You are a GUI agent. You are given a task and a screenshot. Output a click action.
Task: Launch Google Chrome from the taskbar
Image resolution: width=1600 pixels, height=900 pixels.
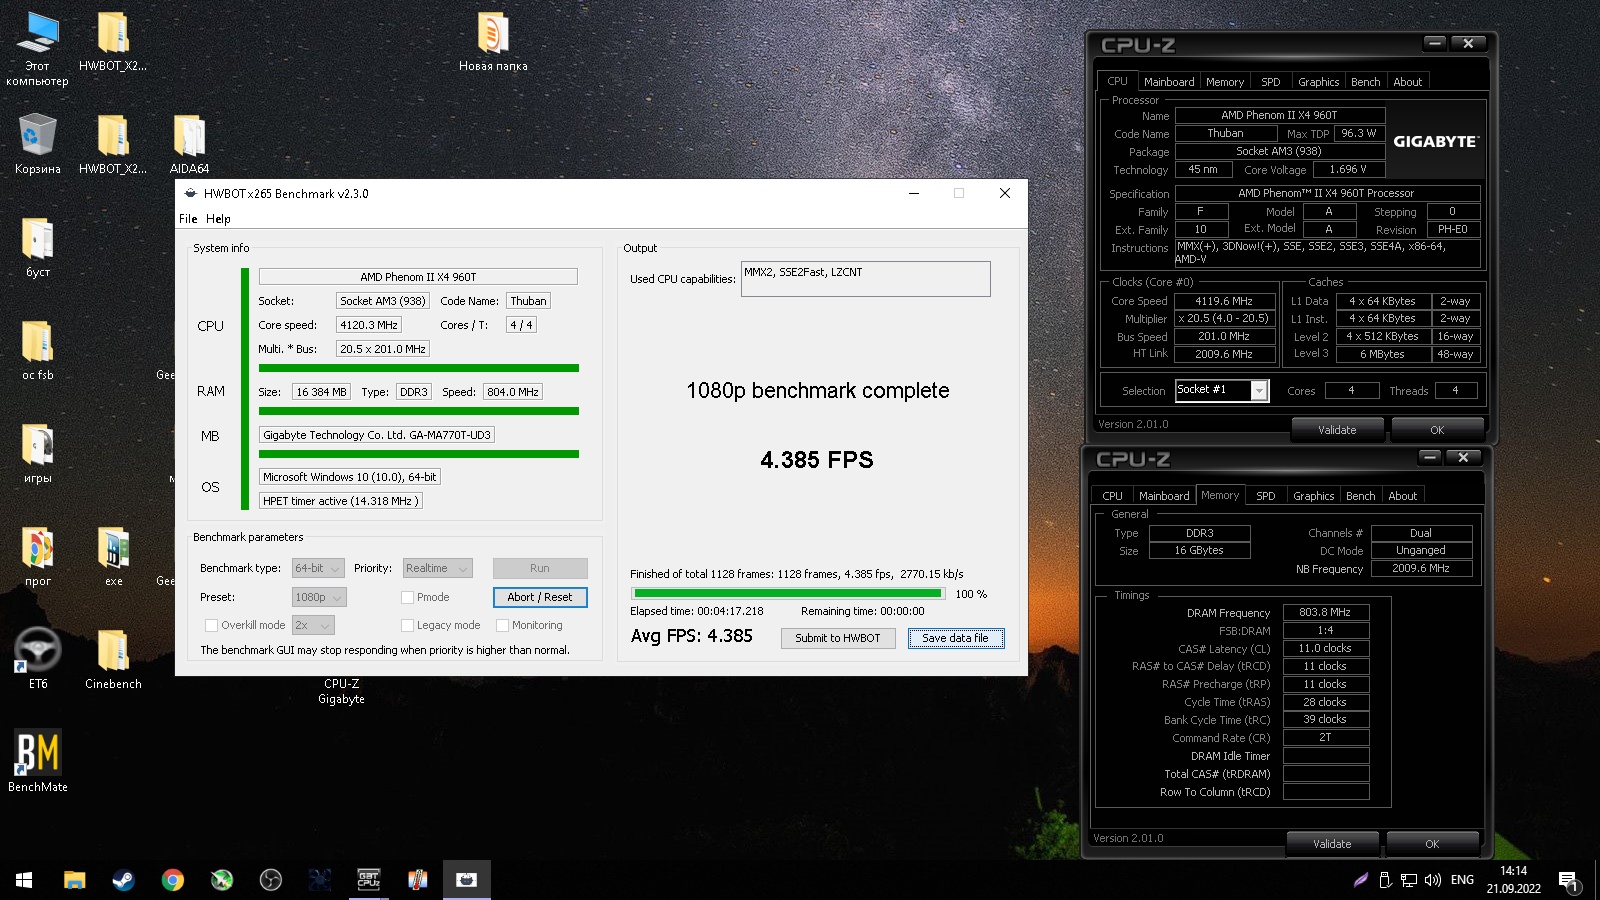[x=172, y=880]
